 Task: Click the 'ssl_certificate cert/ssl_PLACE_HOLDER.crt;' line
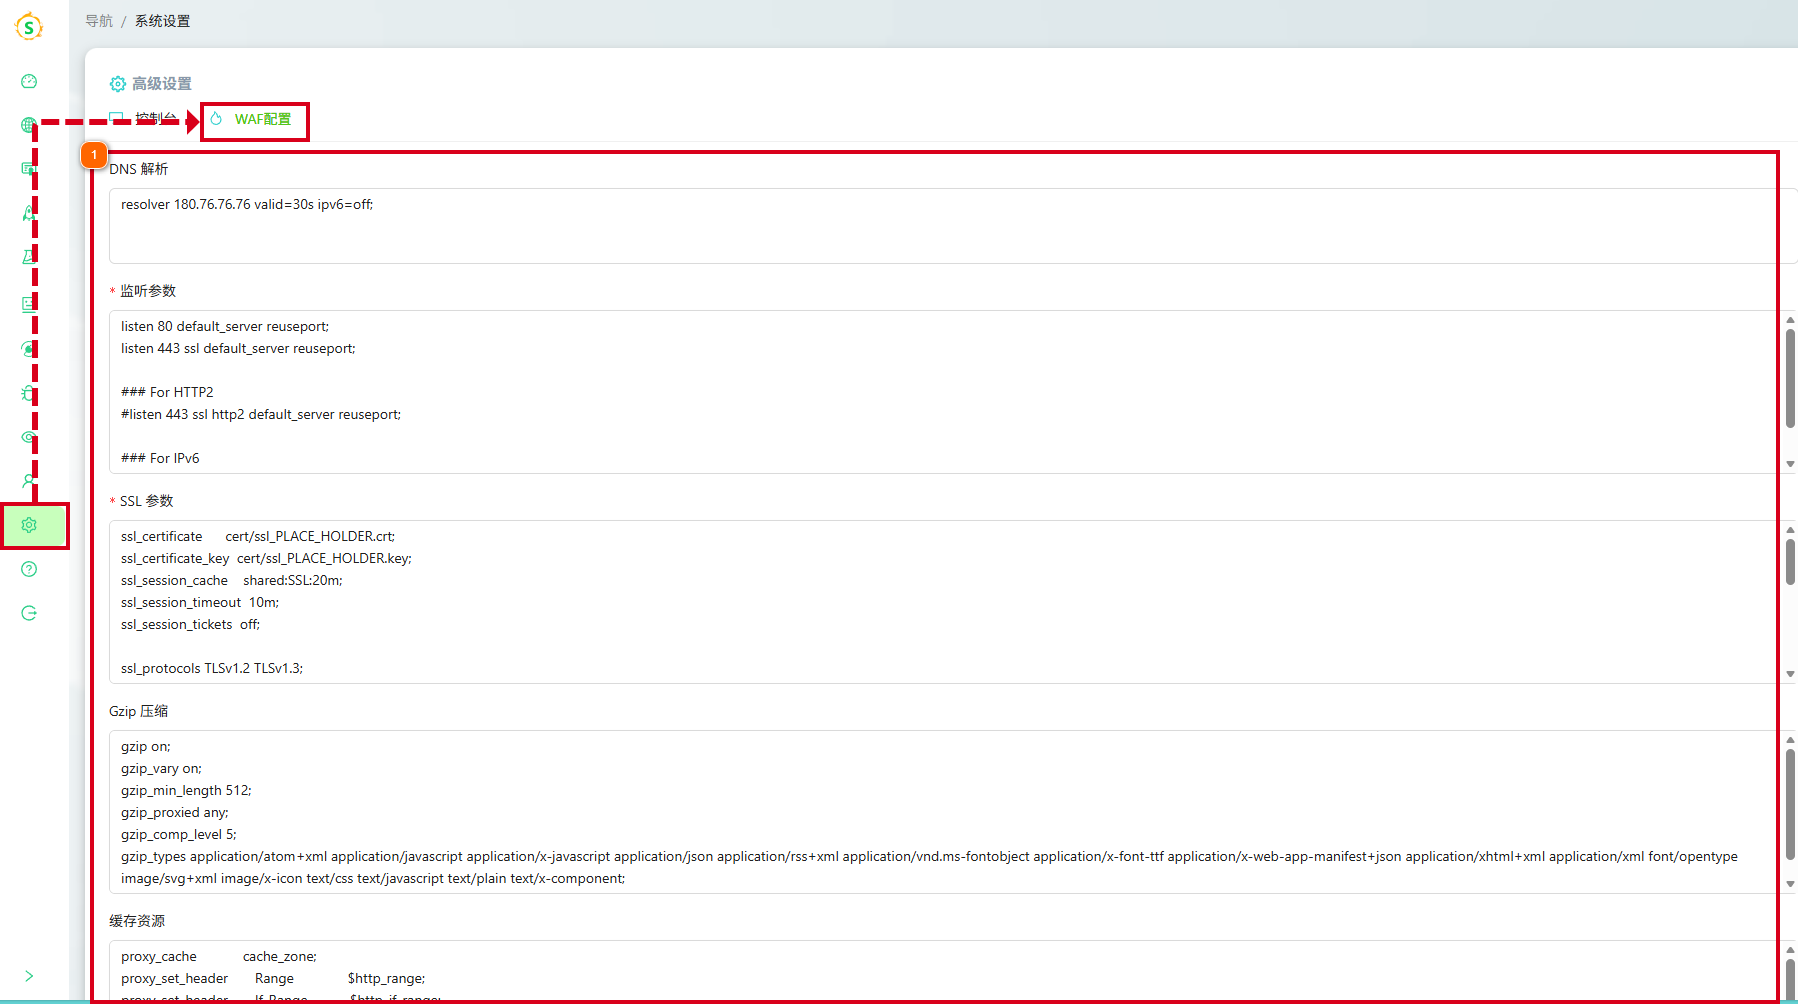tap(258, 536)
